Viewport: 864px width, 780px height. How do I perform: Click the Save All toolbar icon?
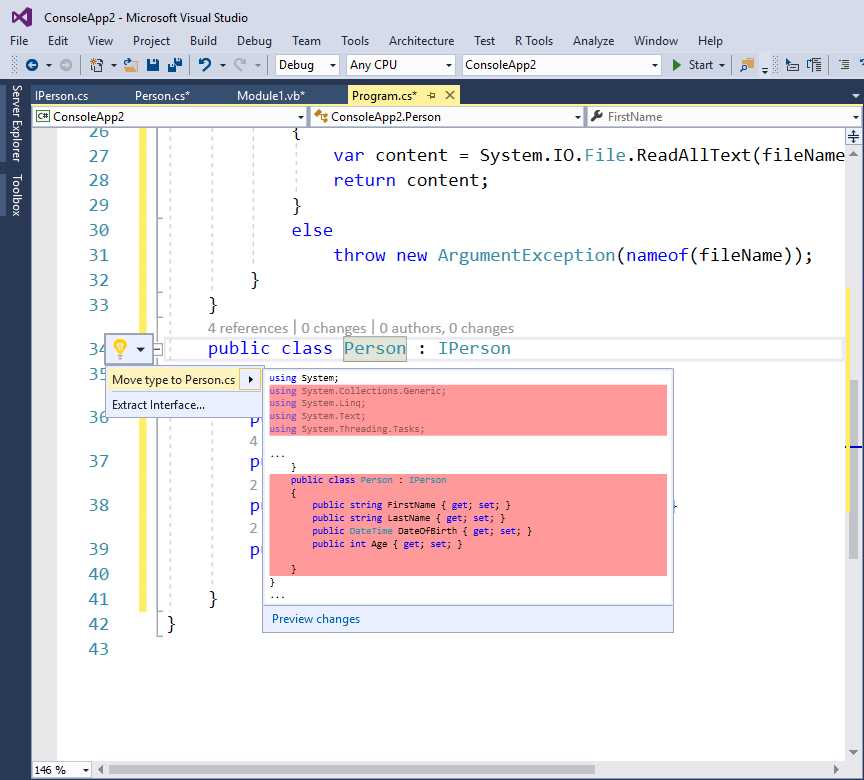(x=174, y=64)
